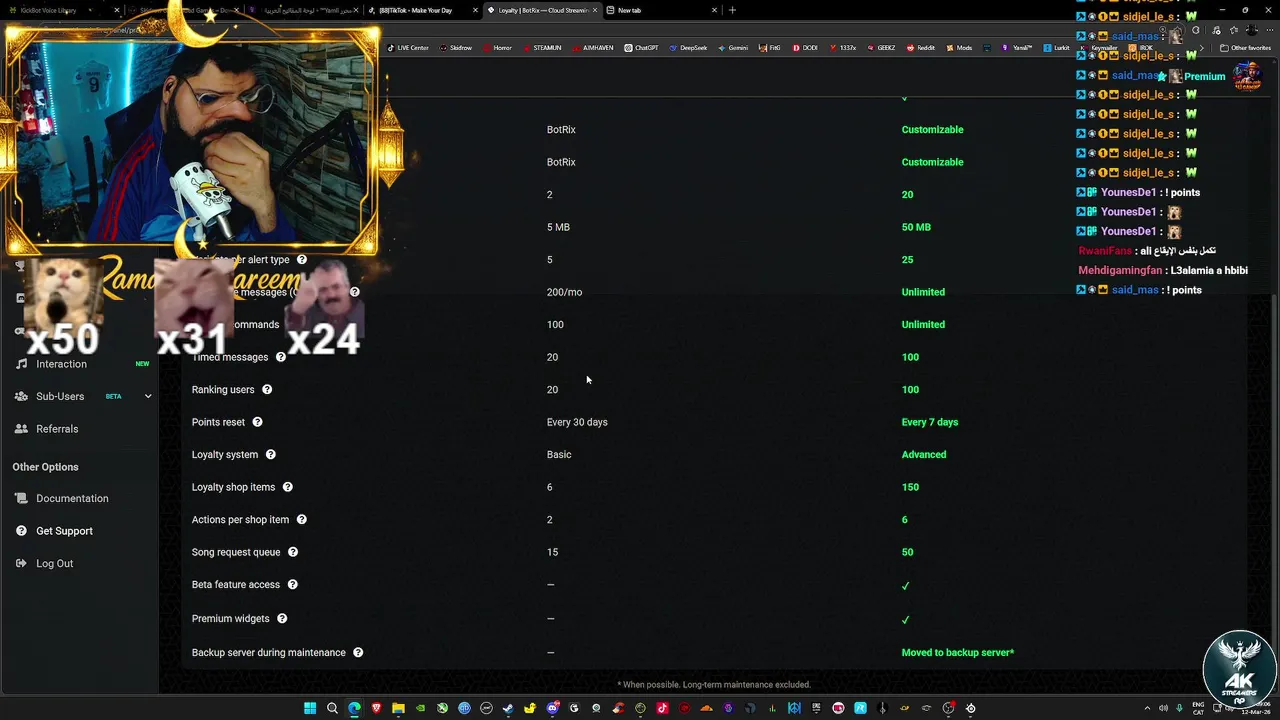Click 'Moved to backup server*' premium value
The height and width of the screenshot is (720, 1280).
pyautogui.click(x=957, y=652)
